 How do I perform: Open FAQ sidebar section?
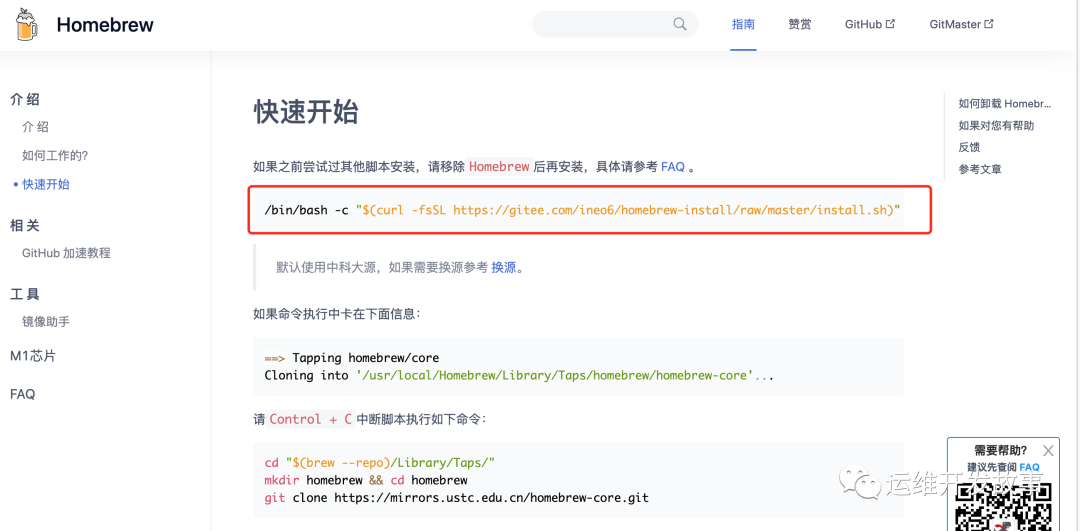(22, 394)
